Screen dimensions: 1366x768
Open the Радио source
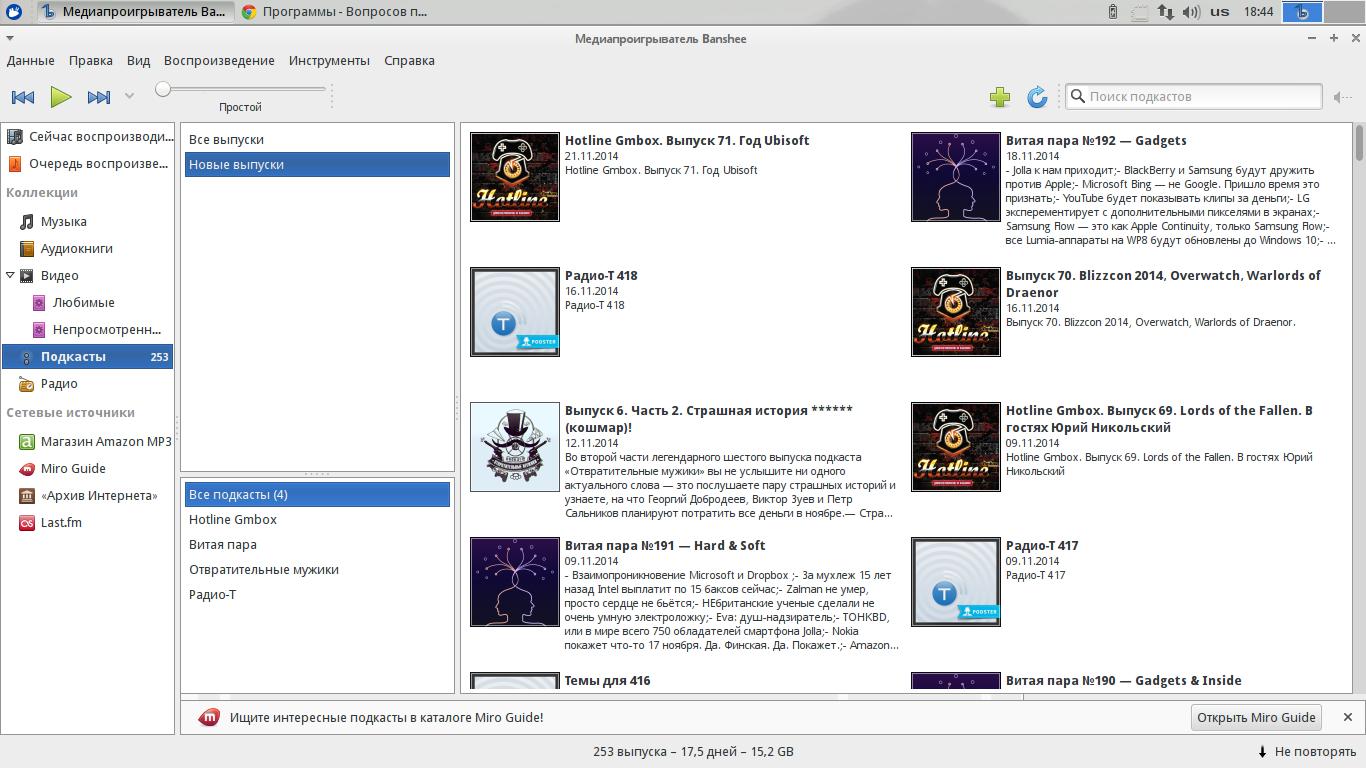[88, 384]
